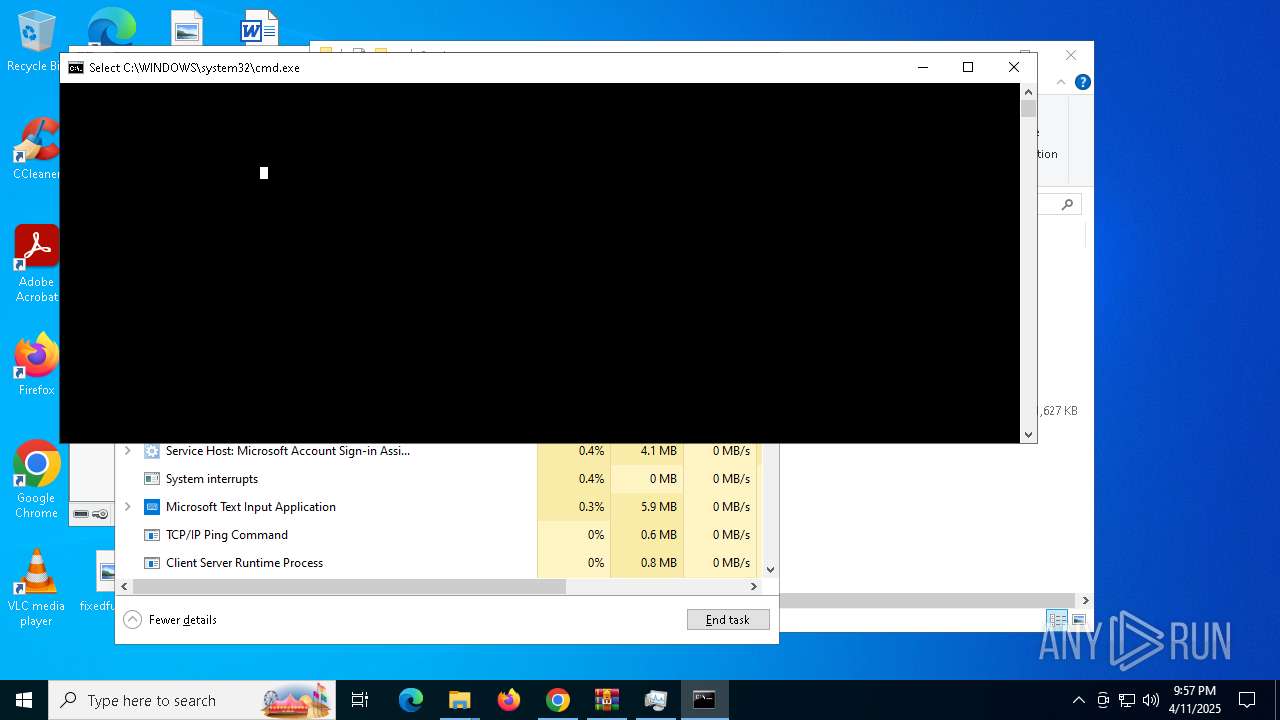
Task: Open Firefox from taskbar
Action: [509, 700]
